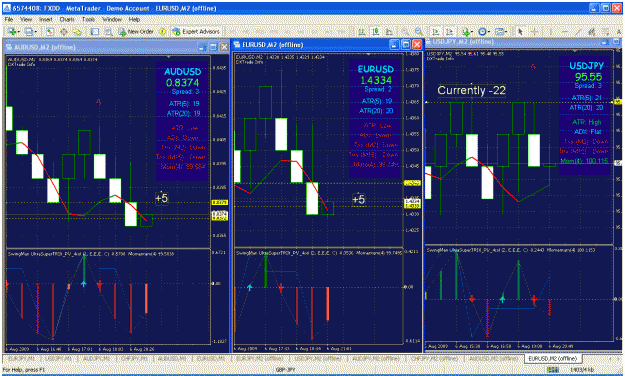
Task: Click the "+5" label on the AUDUSD chart
Action: [x=161, y=198]
